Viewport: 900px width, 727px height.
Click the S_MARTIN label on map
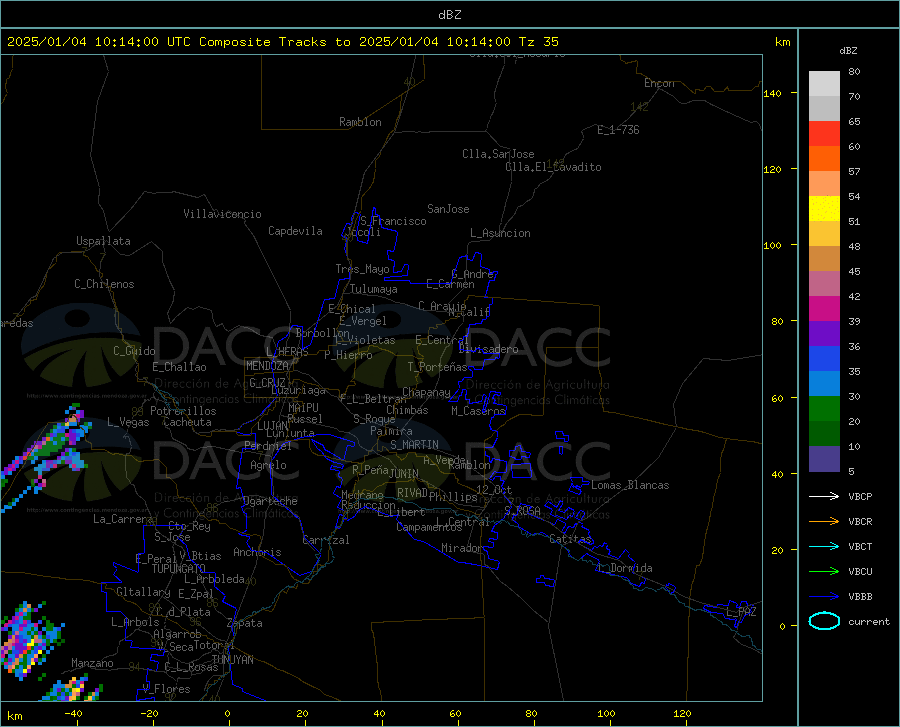tap(414, 445)
